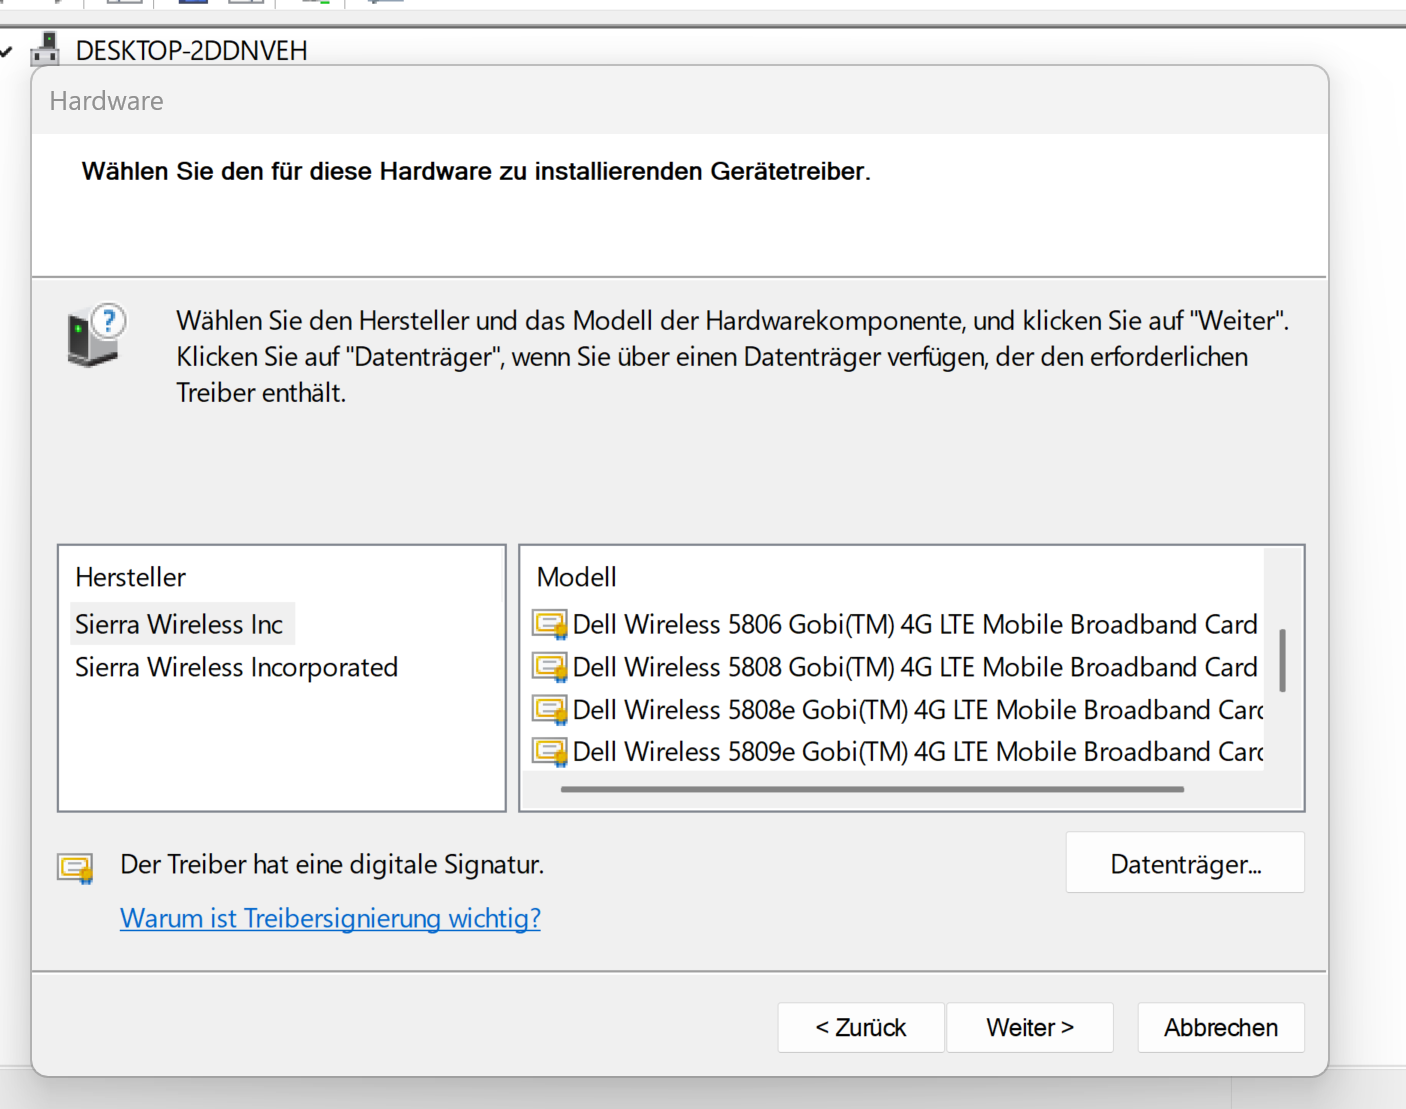Select manufacturer Sierra Wireless Inc

(179, 625)
